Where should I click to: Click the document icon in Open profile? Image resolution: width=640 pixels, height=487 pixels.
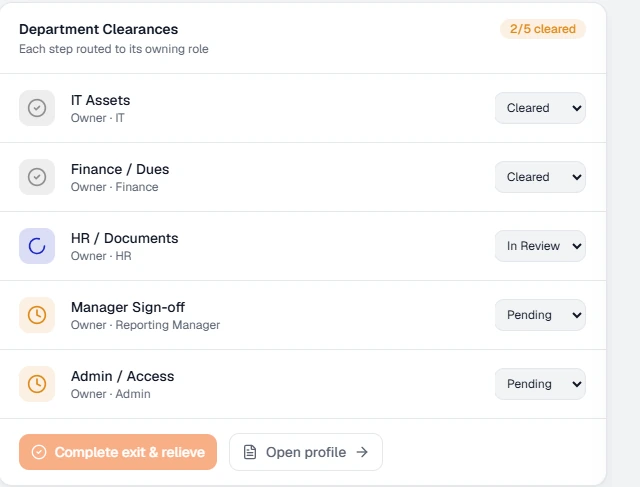pos(250,452)
